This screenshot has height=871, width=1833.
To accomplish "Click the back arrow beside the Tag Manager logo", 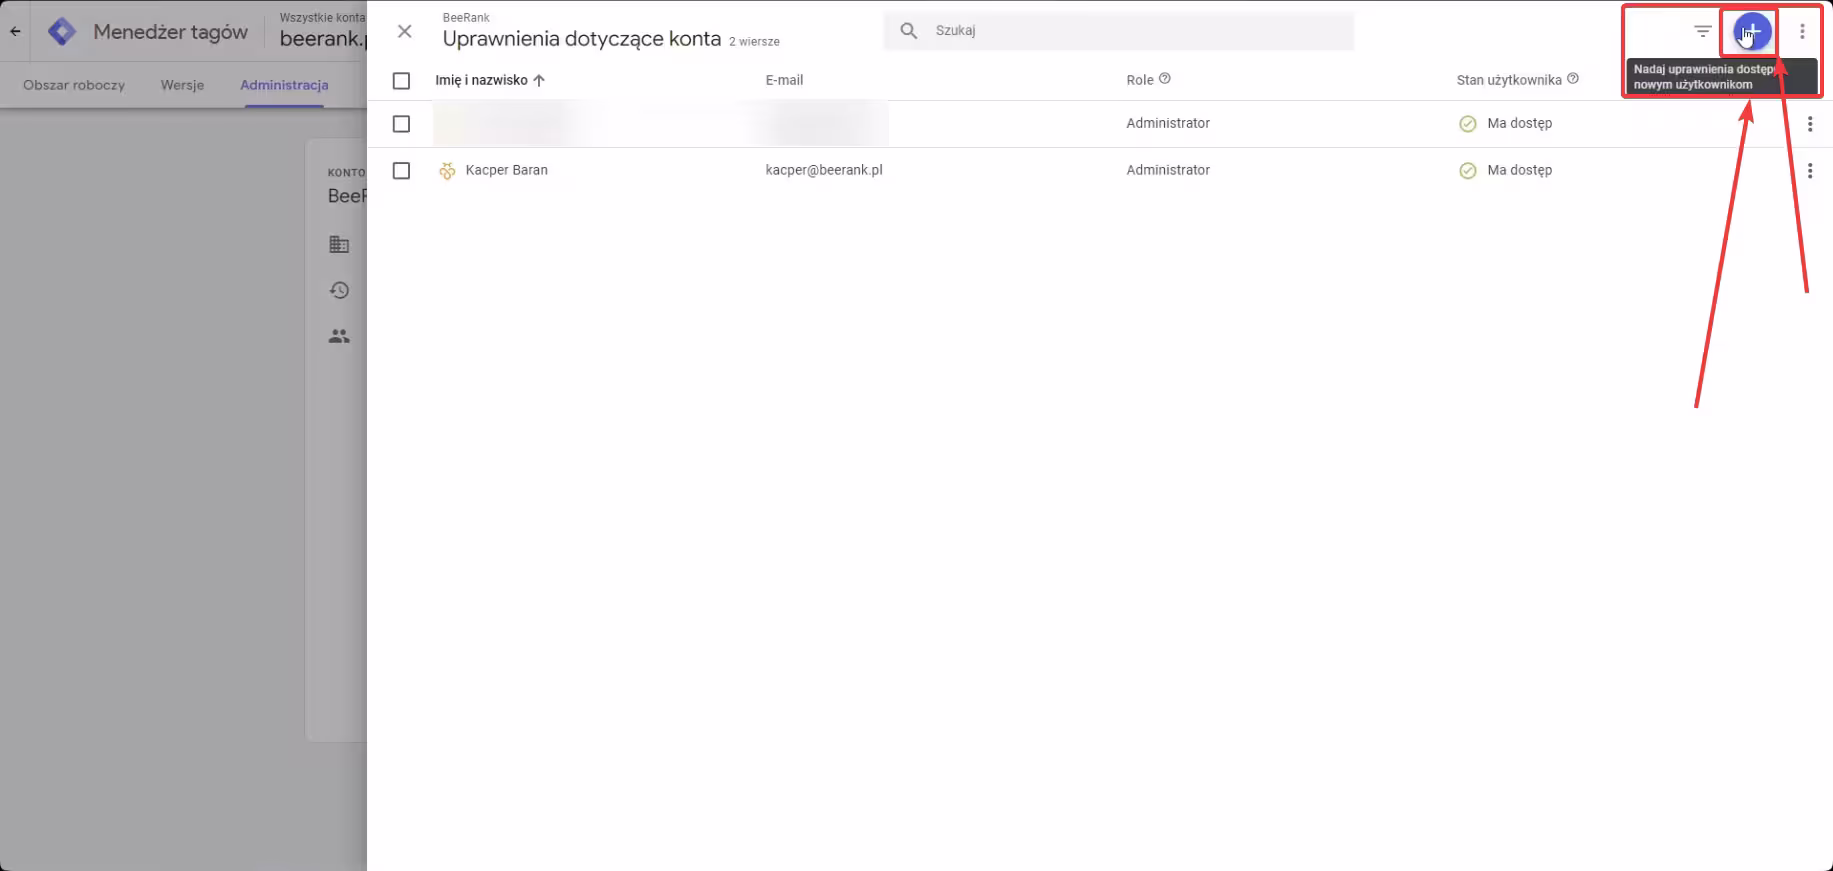I will (15, 32).
